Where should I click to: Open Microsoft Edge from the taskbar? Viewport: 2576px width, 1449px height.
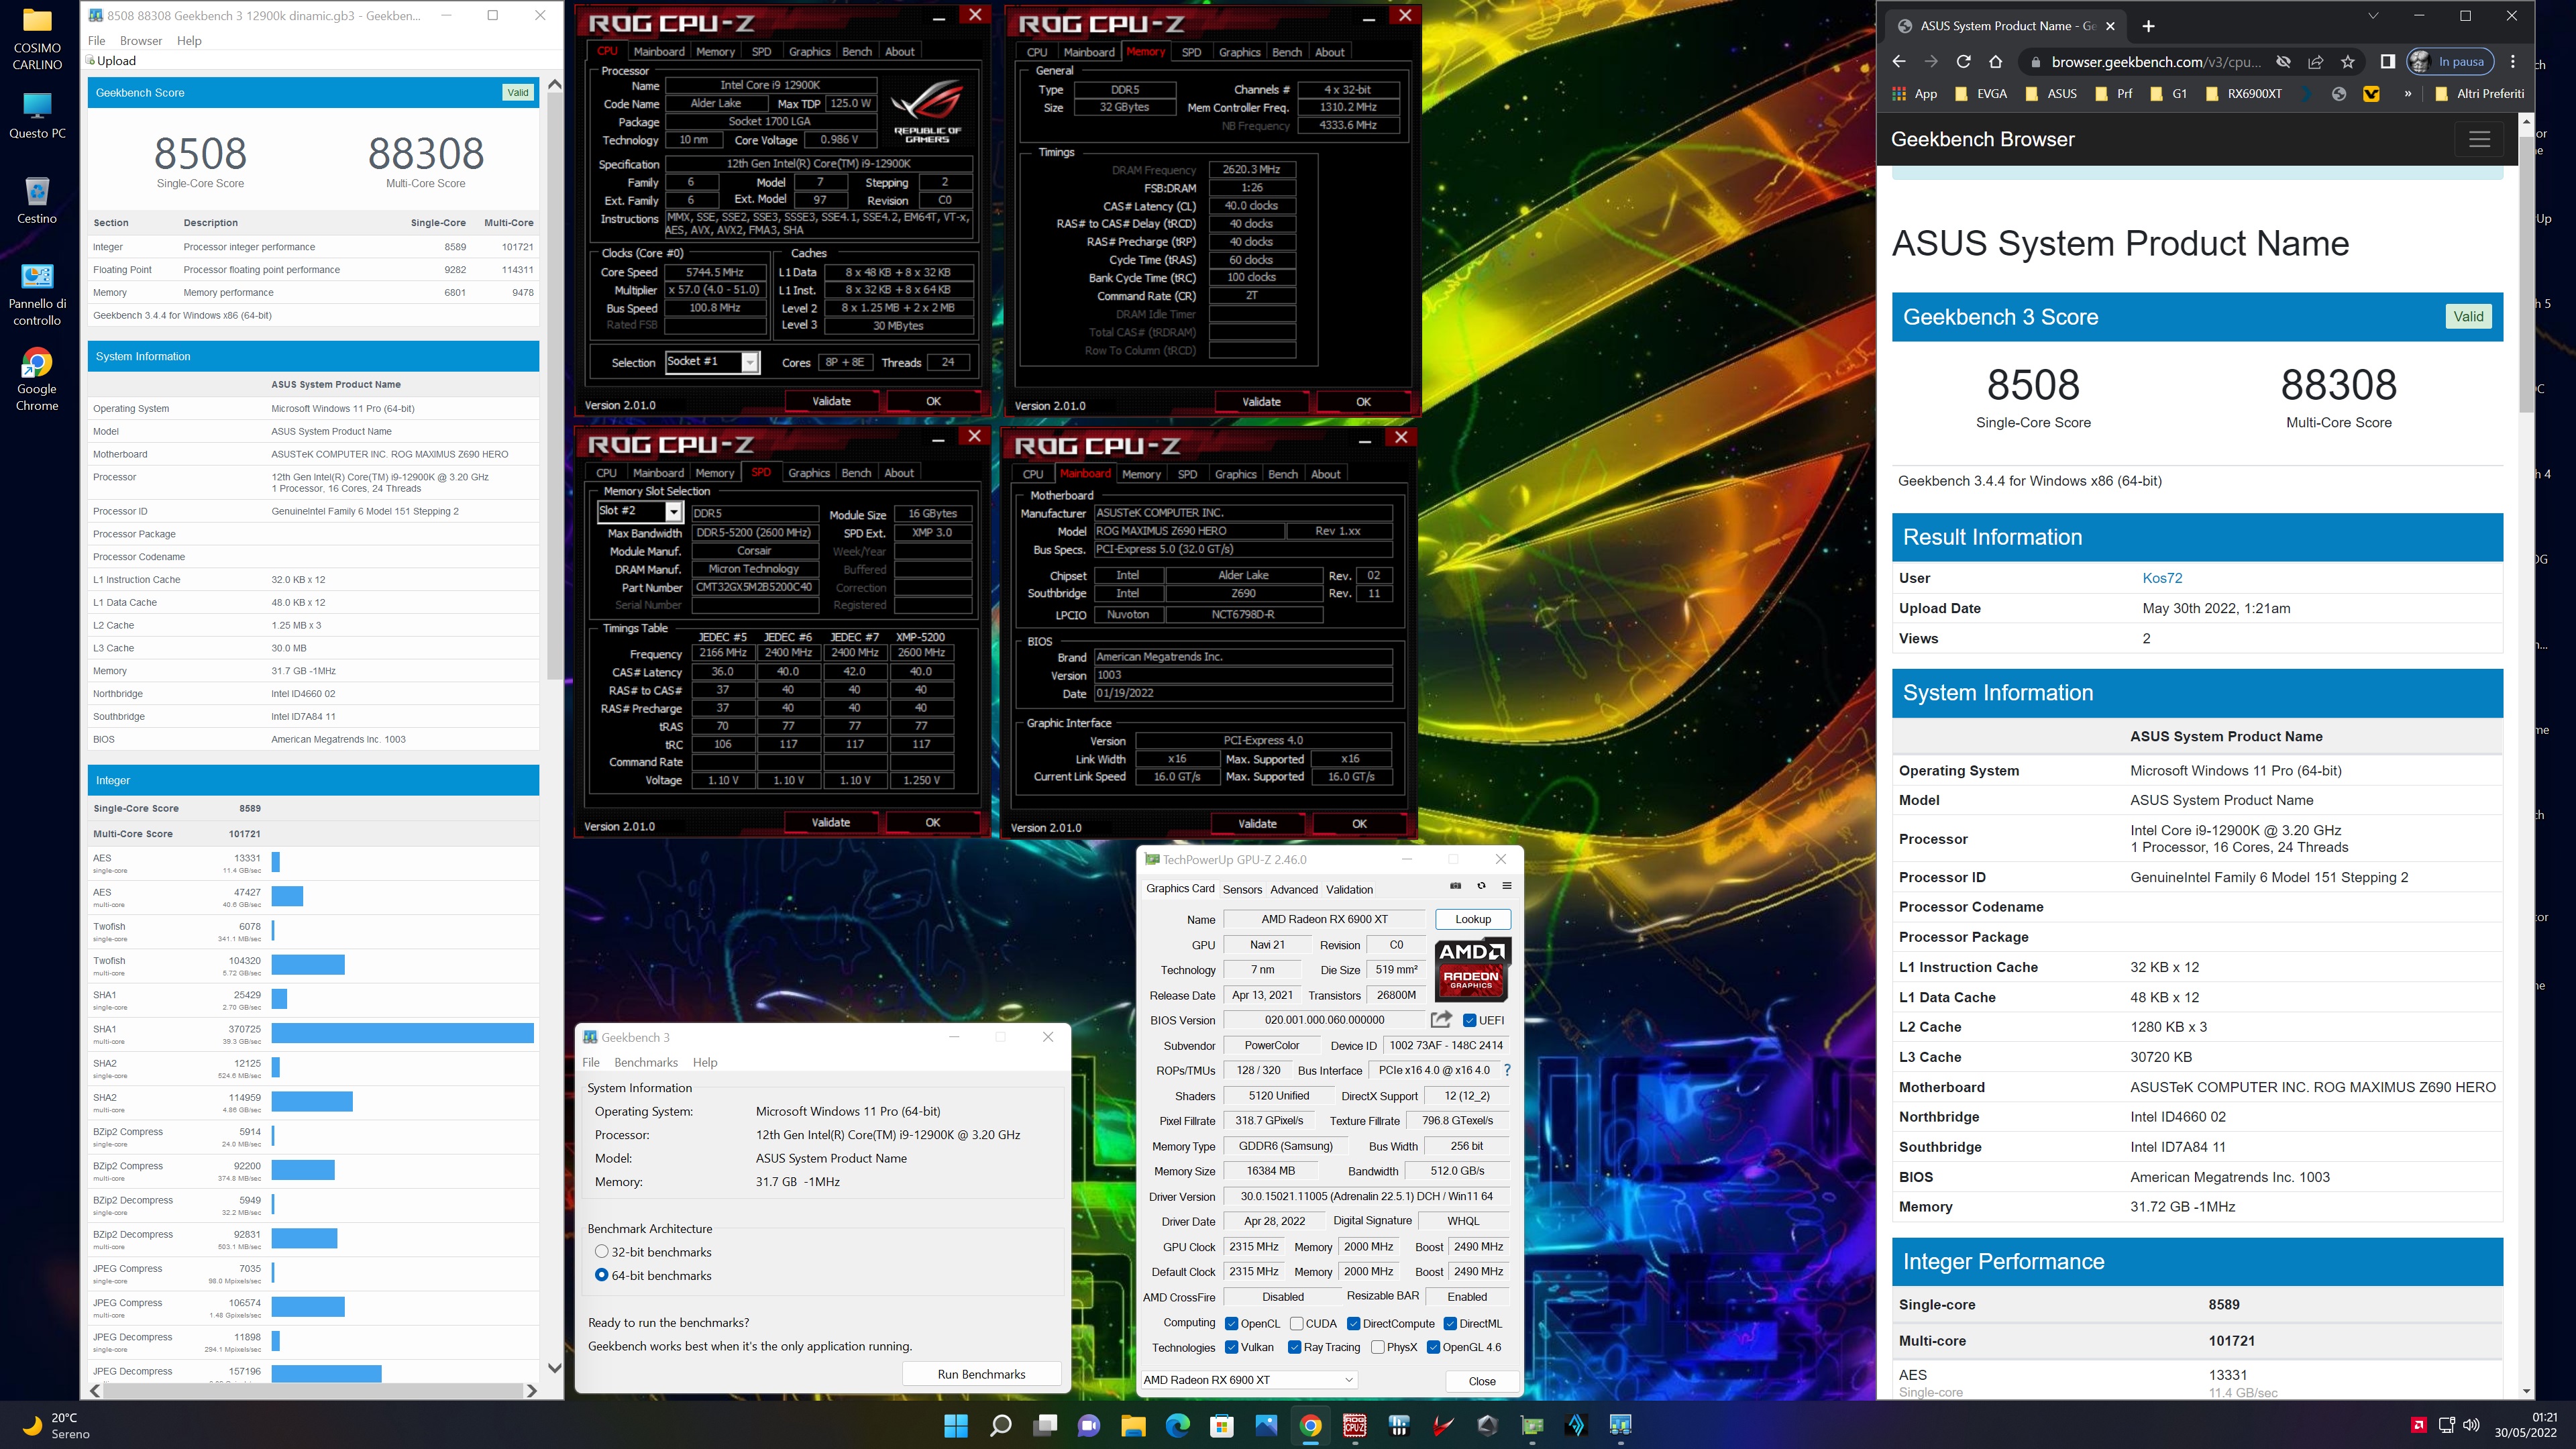tap(1177, 1425)
